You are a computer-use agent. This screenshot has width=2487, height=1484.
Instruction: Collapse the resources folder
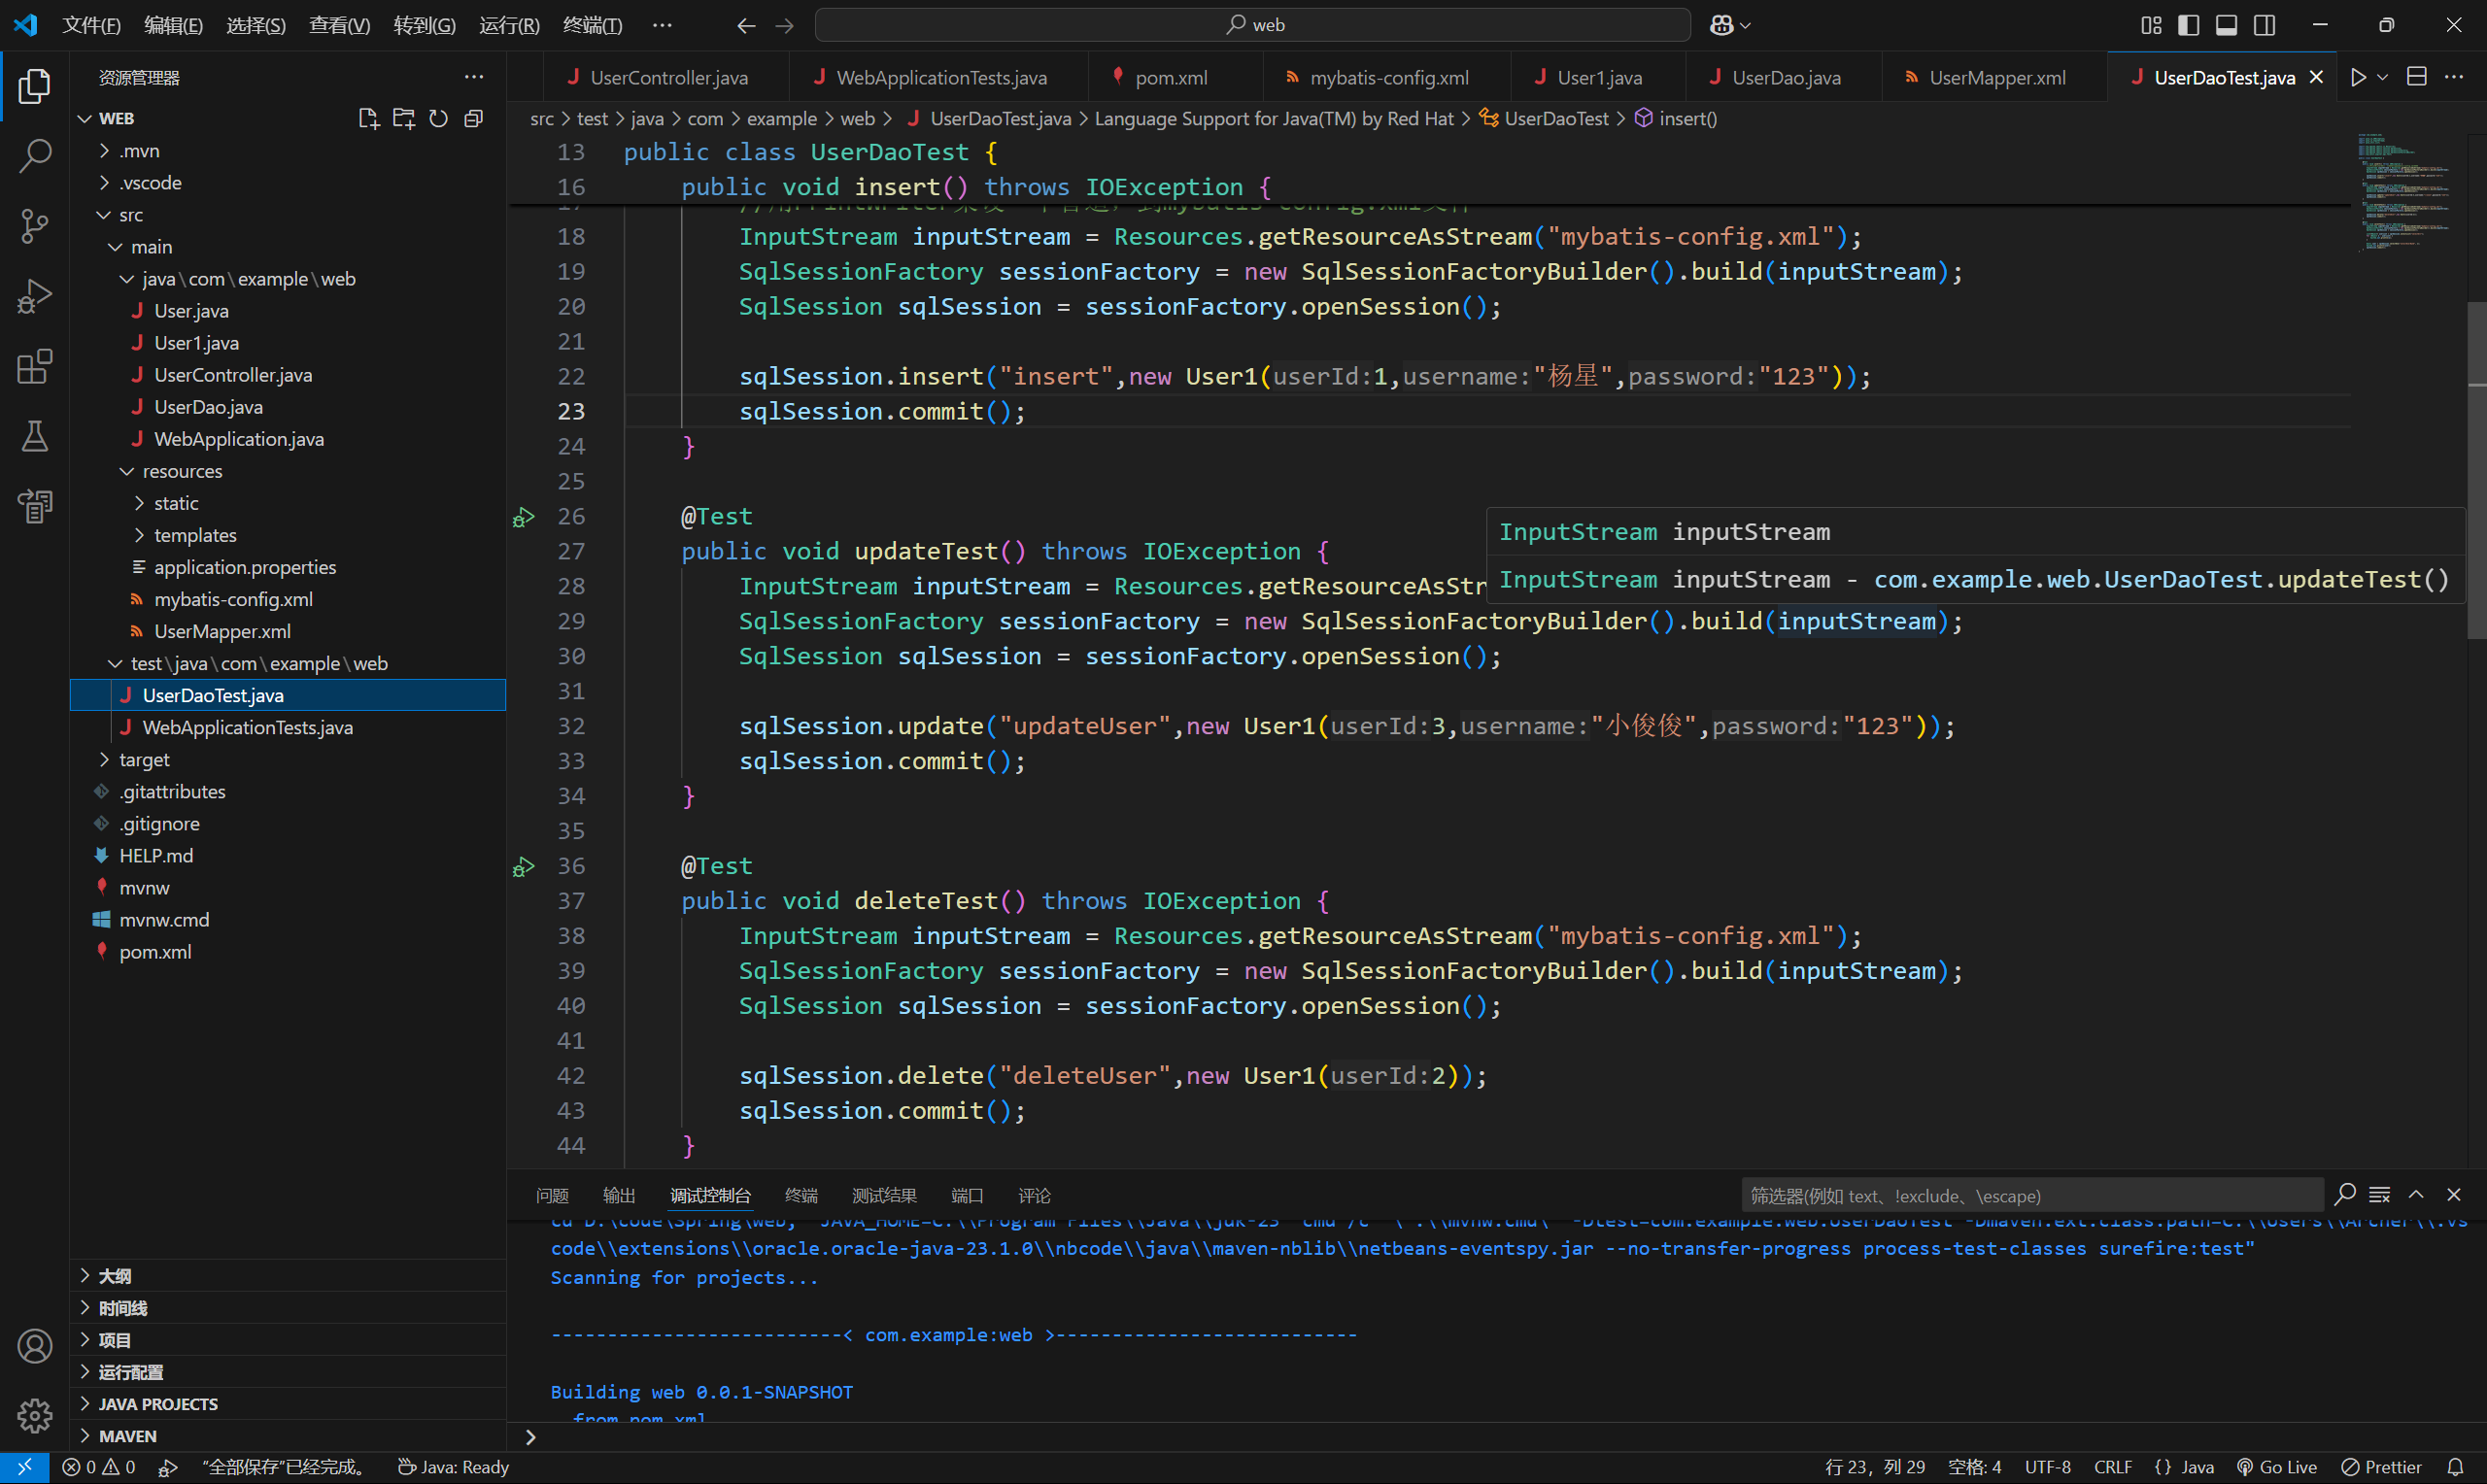(x=181, y=471)
